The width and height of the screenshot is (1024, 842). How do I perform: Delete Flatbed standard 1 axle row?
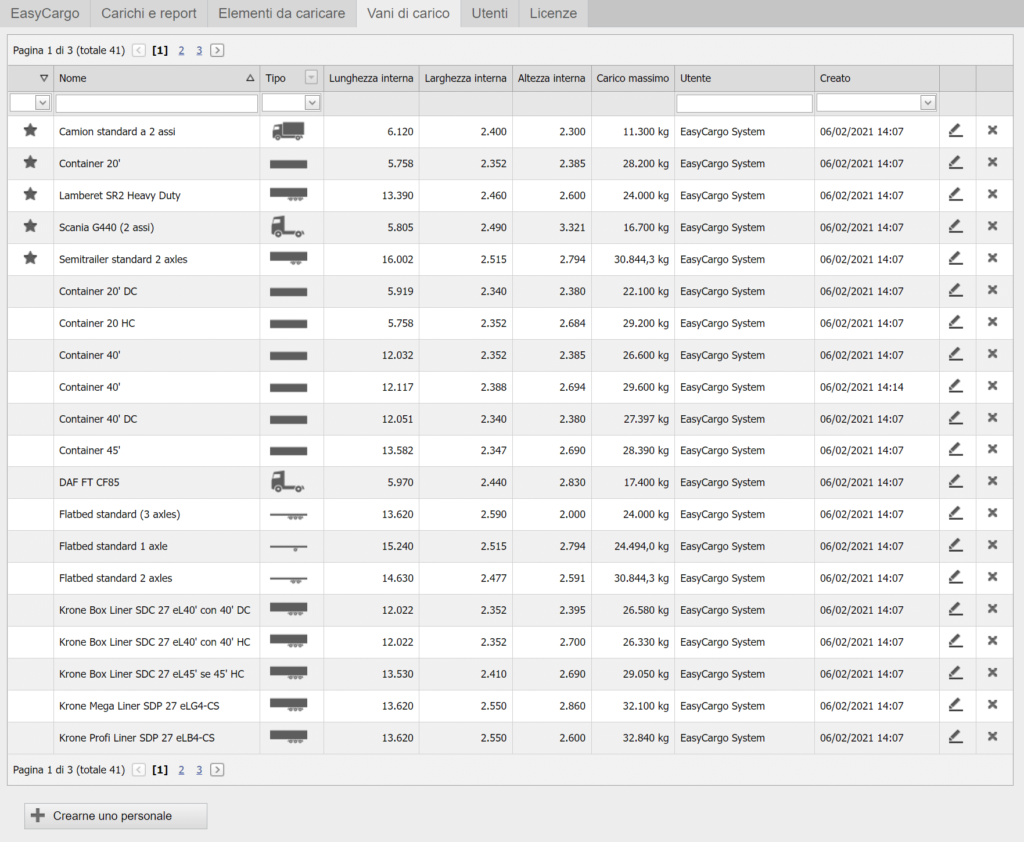[x=992, y=545]
